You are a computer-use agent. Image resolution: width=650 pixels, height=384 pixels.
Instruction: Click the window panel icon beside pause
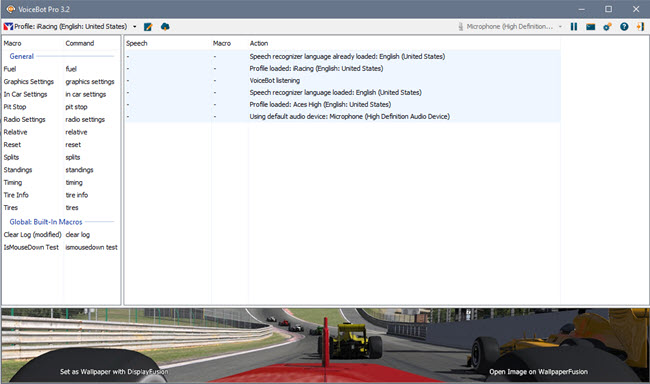591,27
